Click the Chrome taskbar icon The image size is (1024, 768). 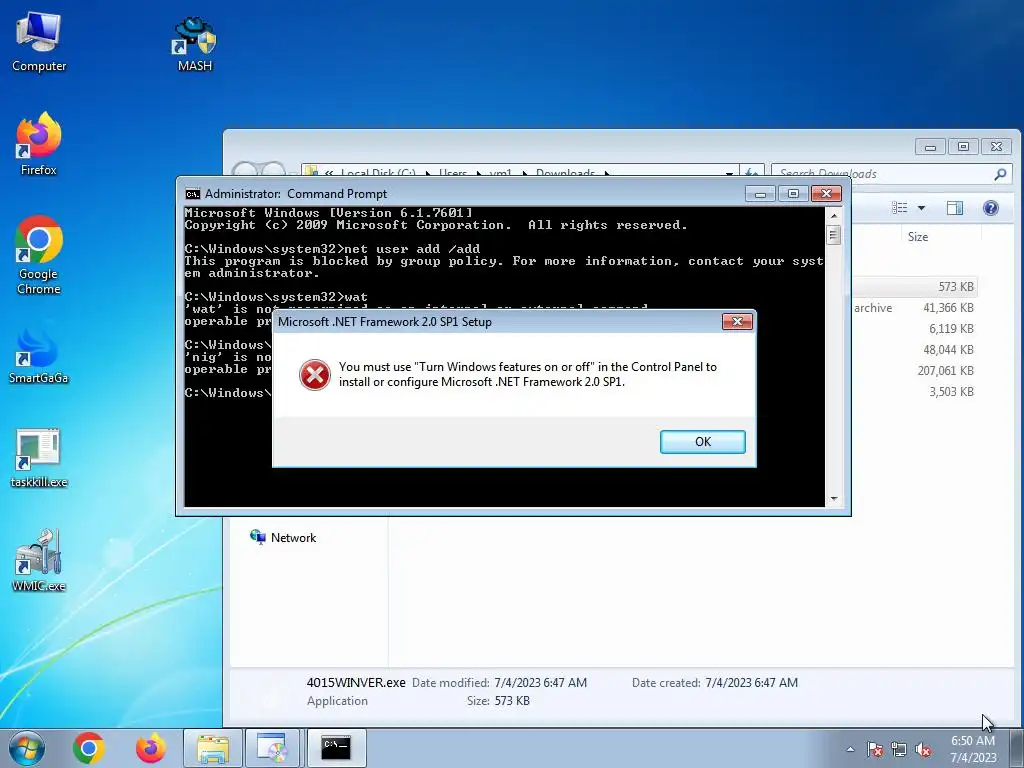click(x=89, y=748)
